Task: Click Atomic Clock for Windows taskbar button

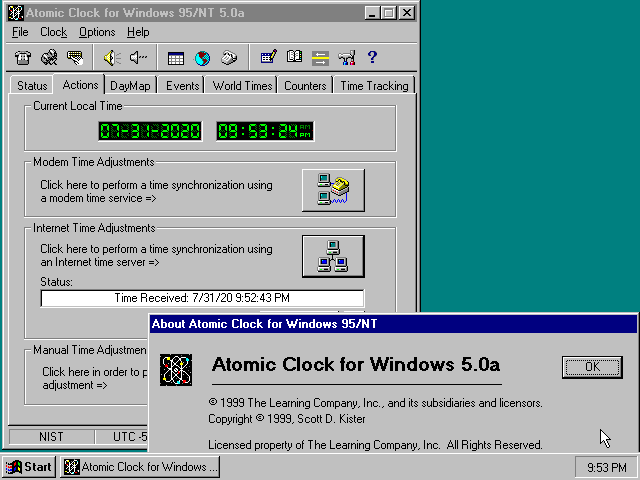Action: point(140,467)
